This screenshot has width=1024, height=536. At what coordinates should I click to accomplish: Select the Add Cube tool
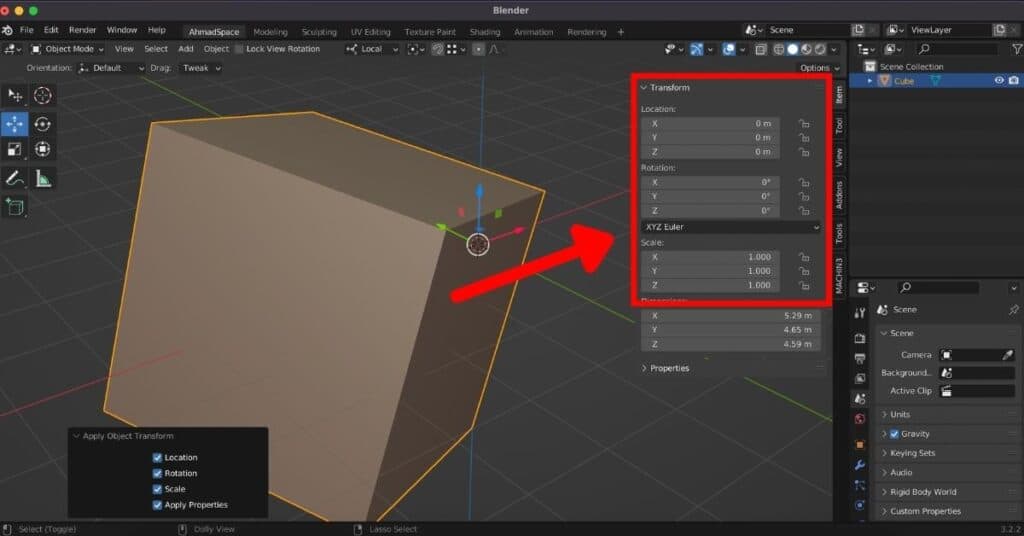point(15,207)
